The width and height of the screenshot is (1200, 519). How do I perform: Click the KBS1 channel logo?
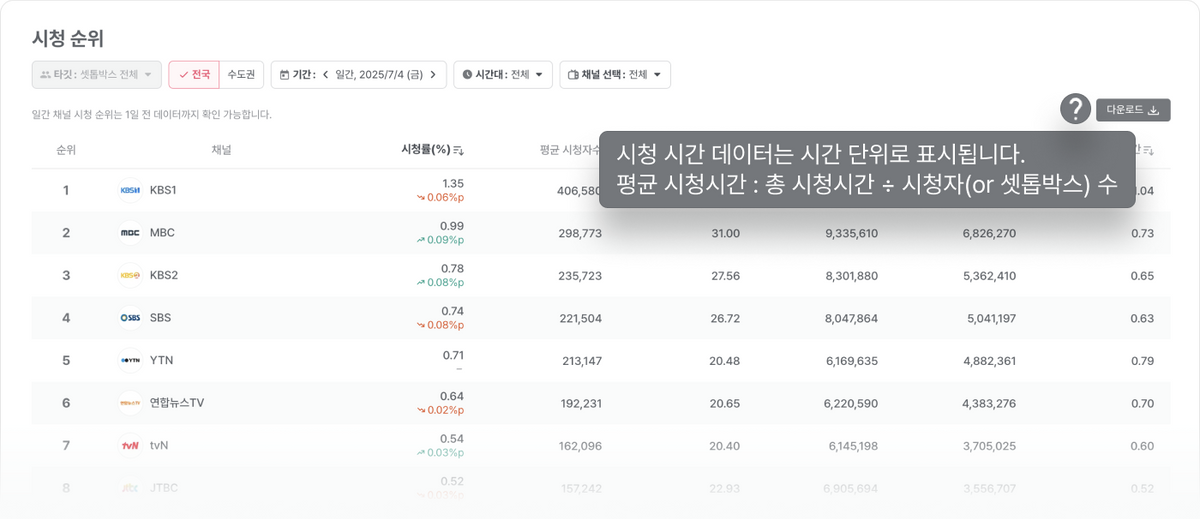click(x=130, y=190)
